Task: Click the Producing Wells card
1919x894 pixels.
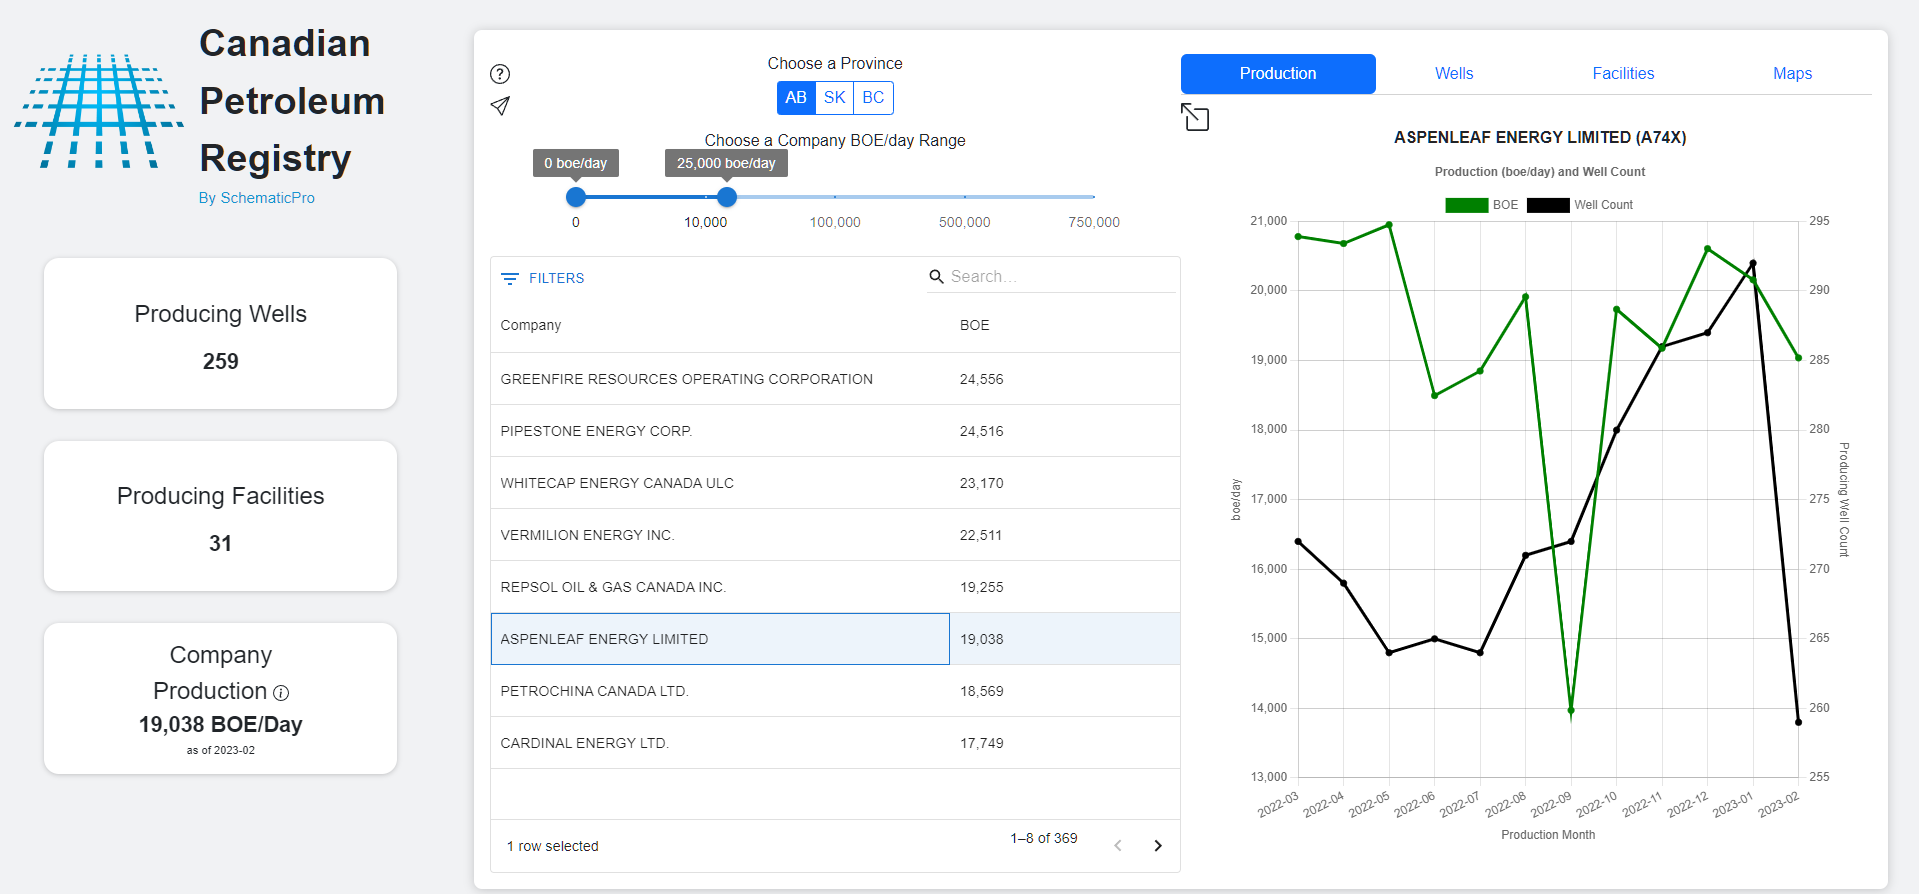Action: [x=220, y=333]
